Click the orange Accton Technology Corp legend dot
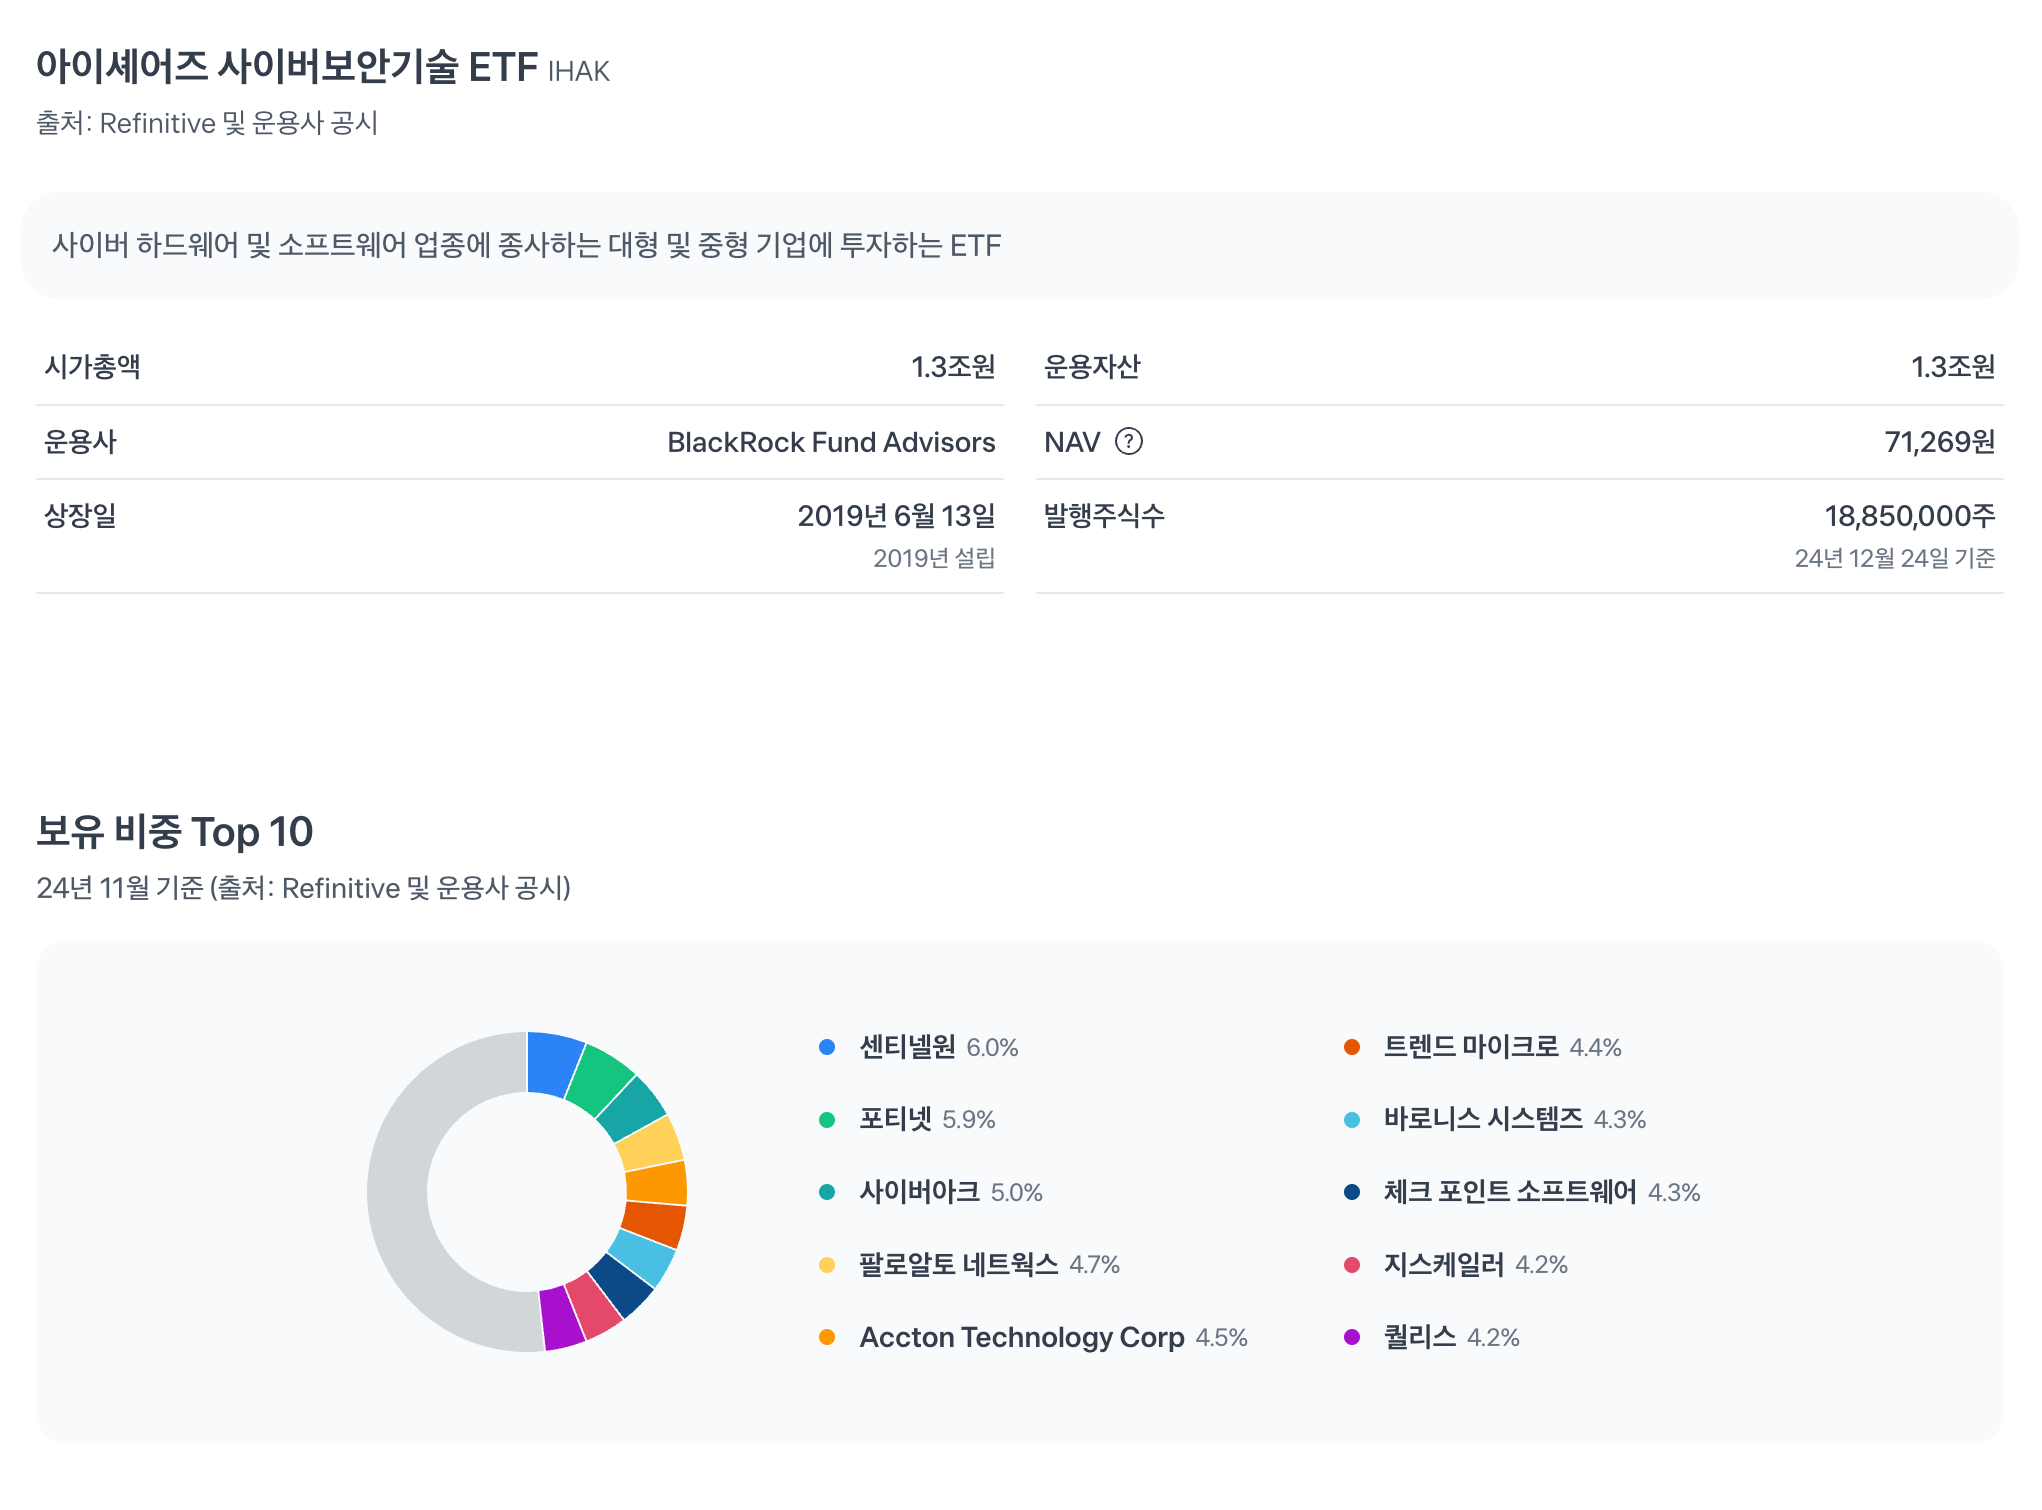The image size is (2042, 1510). pos(827,1337)
